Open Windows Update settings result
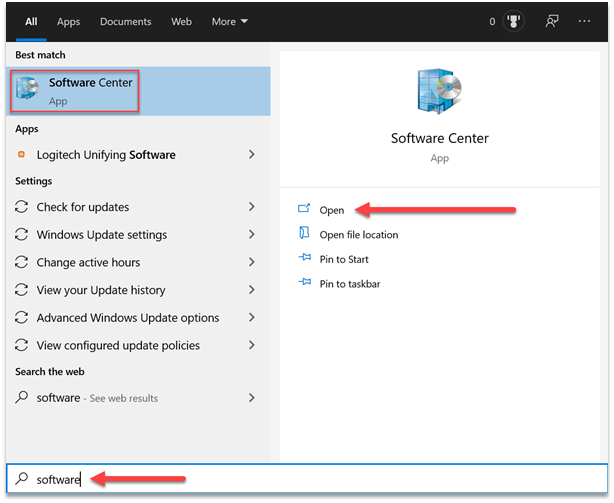The height and width of the screenshot is (503, 614). coord(101,235)
